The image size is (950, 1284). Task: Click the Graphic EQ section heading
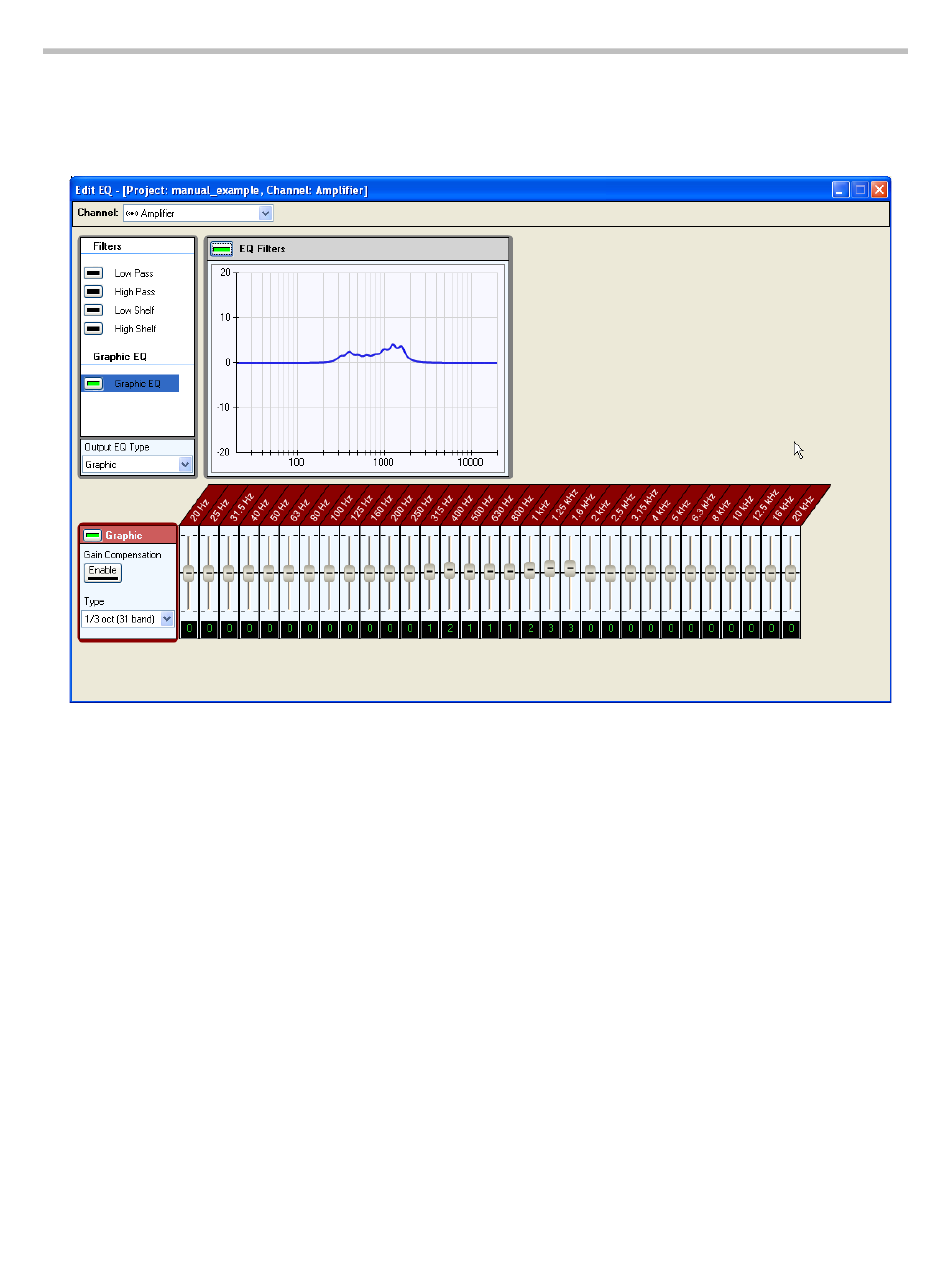click(120, 356)
